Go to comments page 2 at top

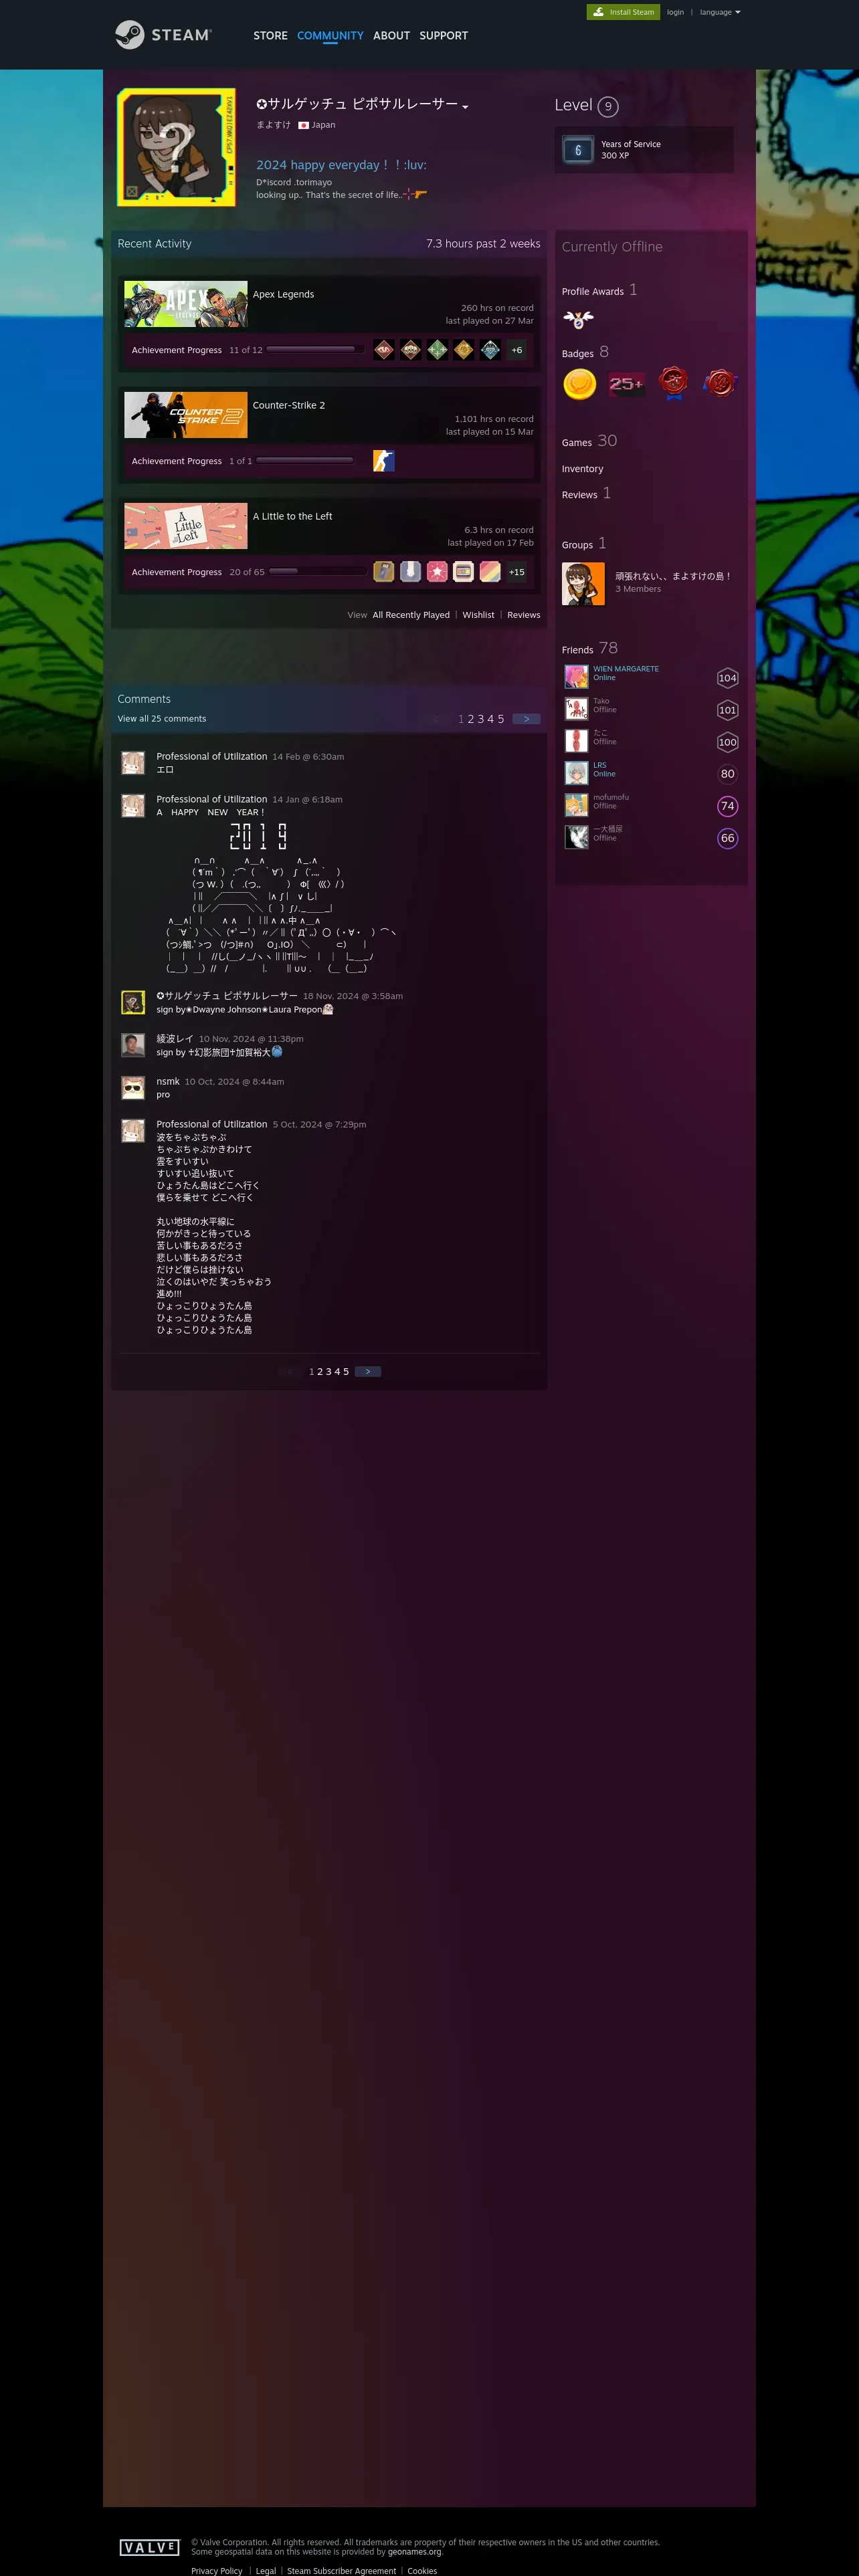click(470, 719)
